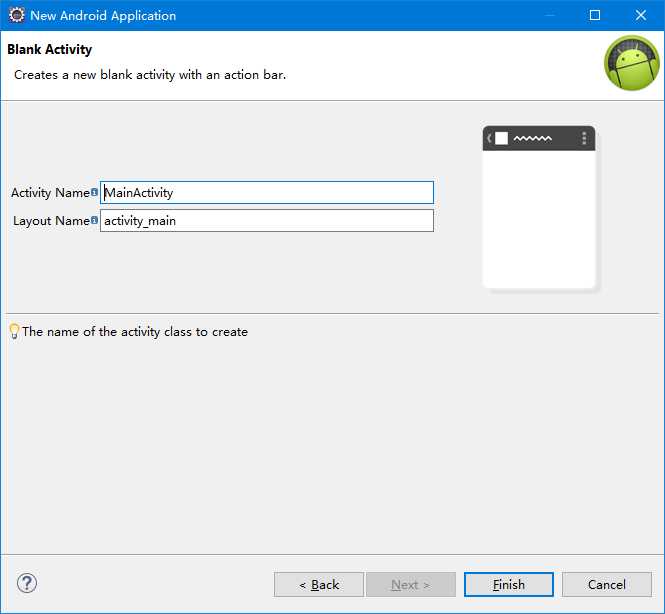Click the overflow menu dots in preview
The width and height of the screenshot is (665, 614).
click(584, 138)
